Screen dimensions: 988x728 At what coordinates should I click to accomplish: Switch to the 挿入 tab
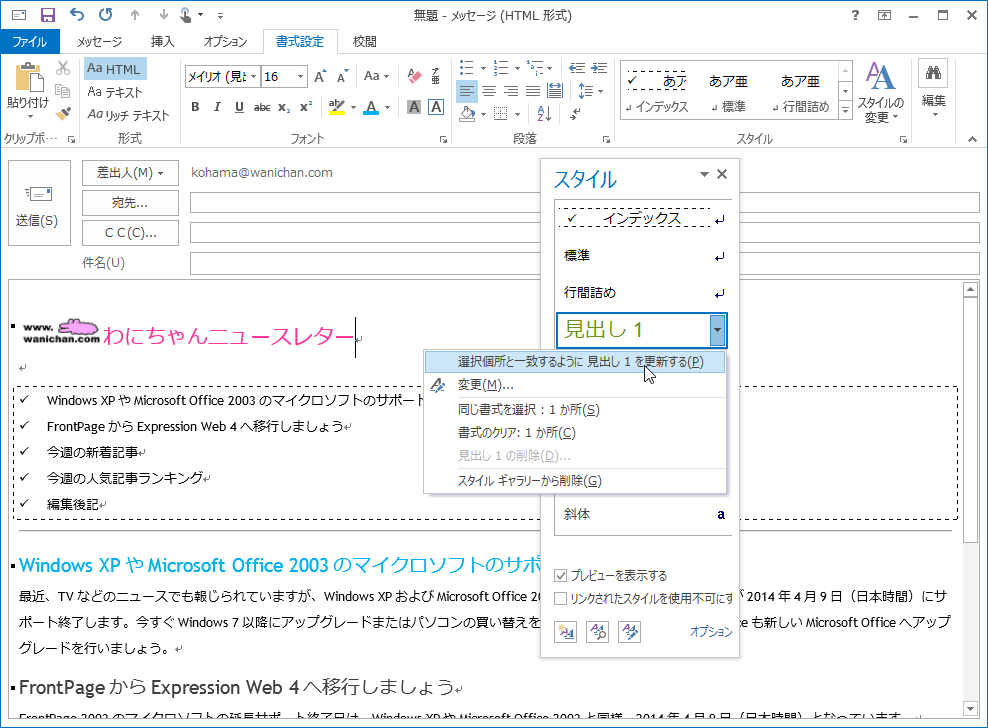click(163, 42)
